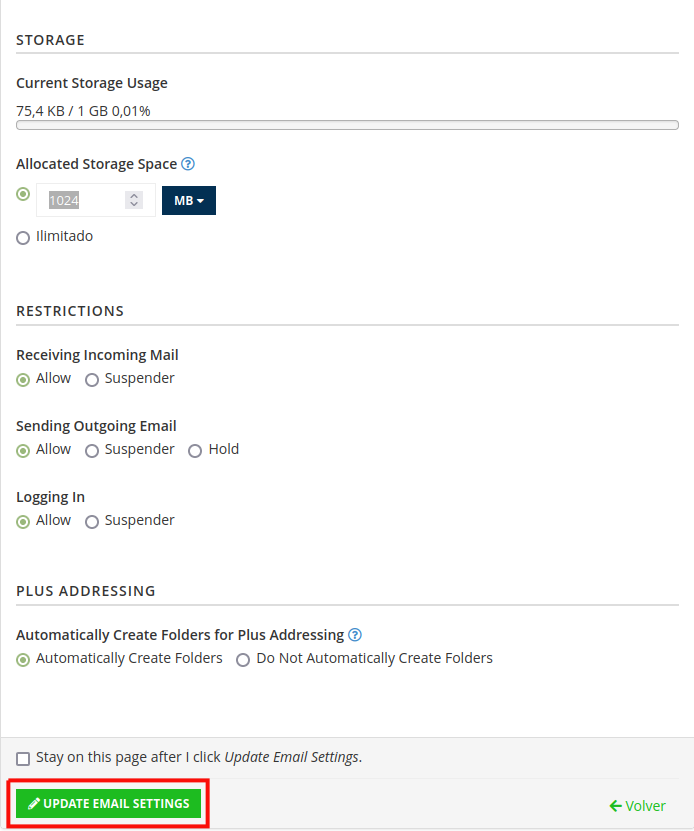Follow the Volver back link
This screenshot has width=694, height=831.
(x=638, y=806)
